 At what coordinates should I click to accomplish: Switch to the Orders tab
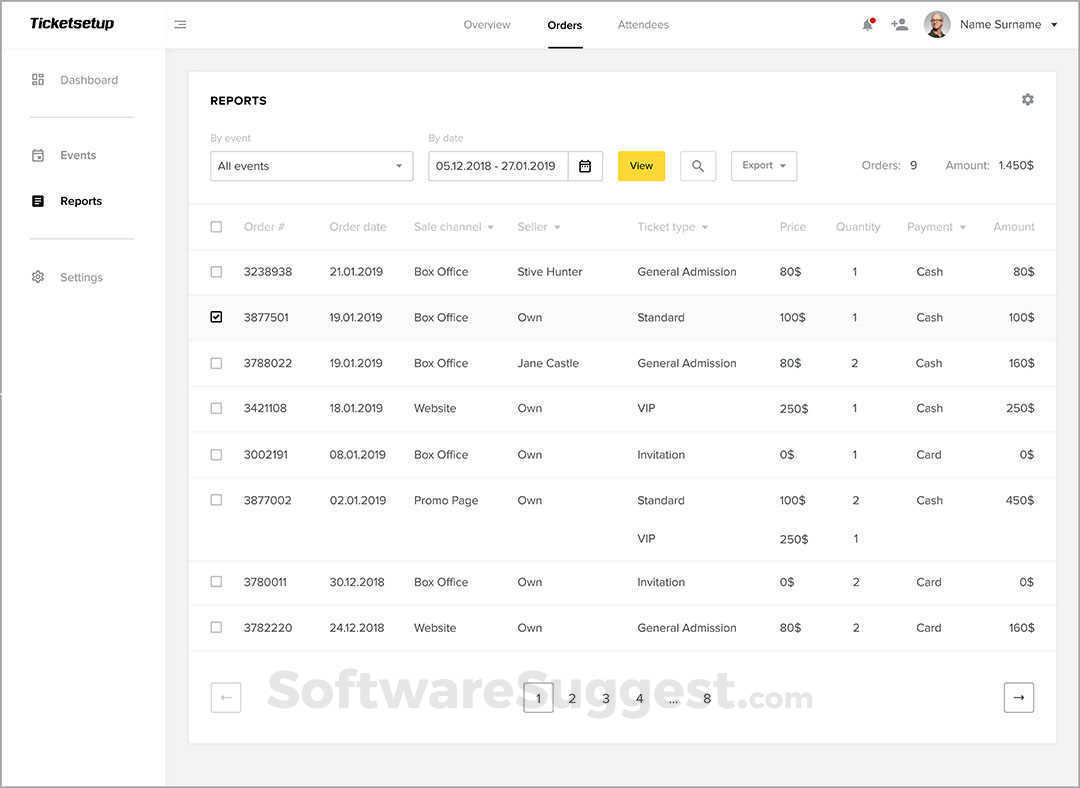coord(565,25)
